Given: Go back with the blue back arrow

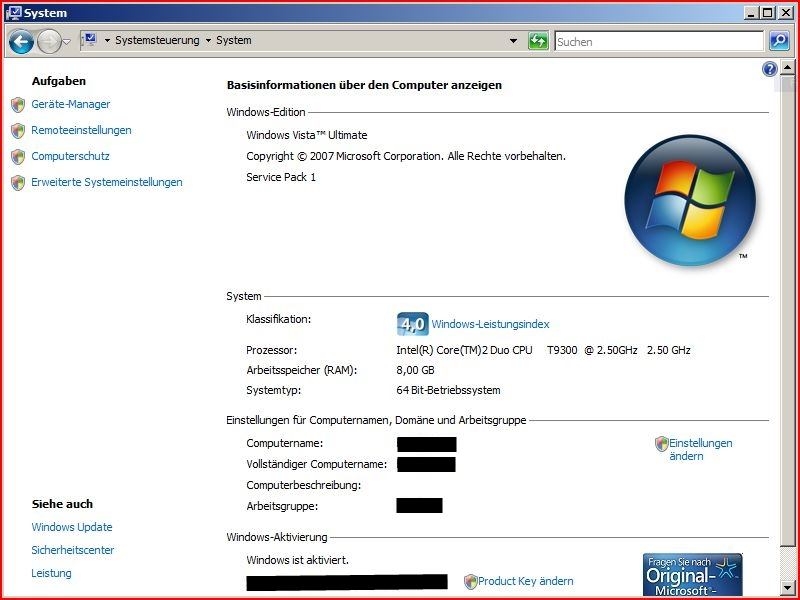Looking at the screenshot, I should pyautogui.click(x=21, y=41).
